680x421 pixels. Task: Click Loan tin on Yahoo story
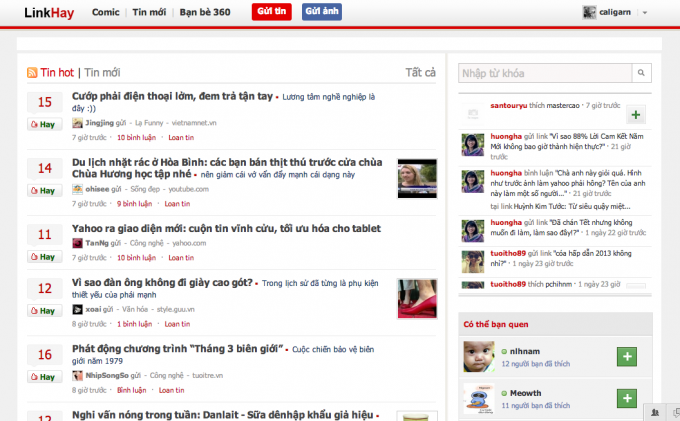(x=181, y=258)
